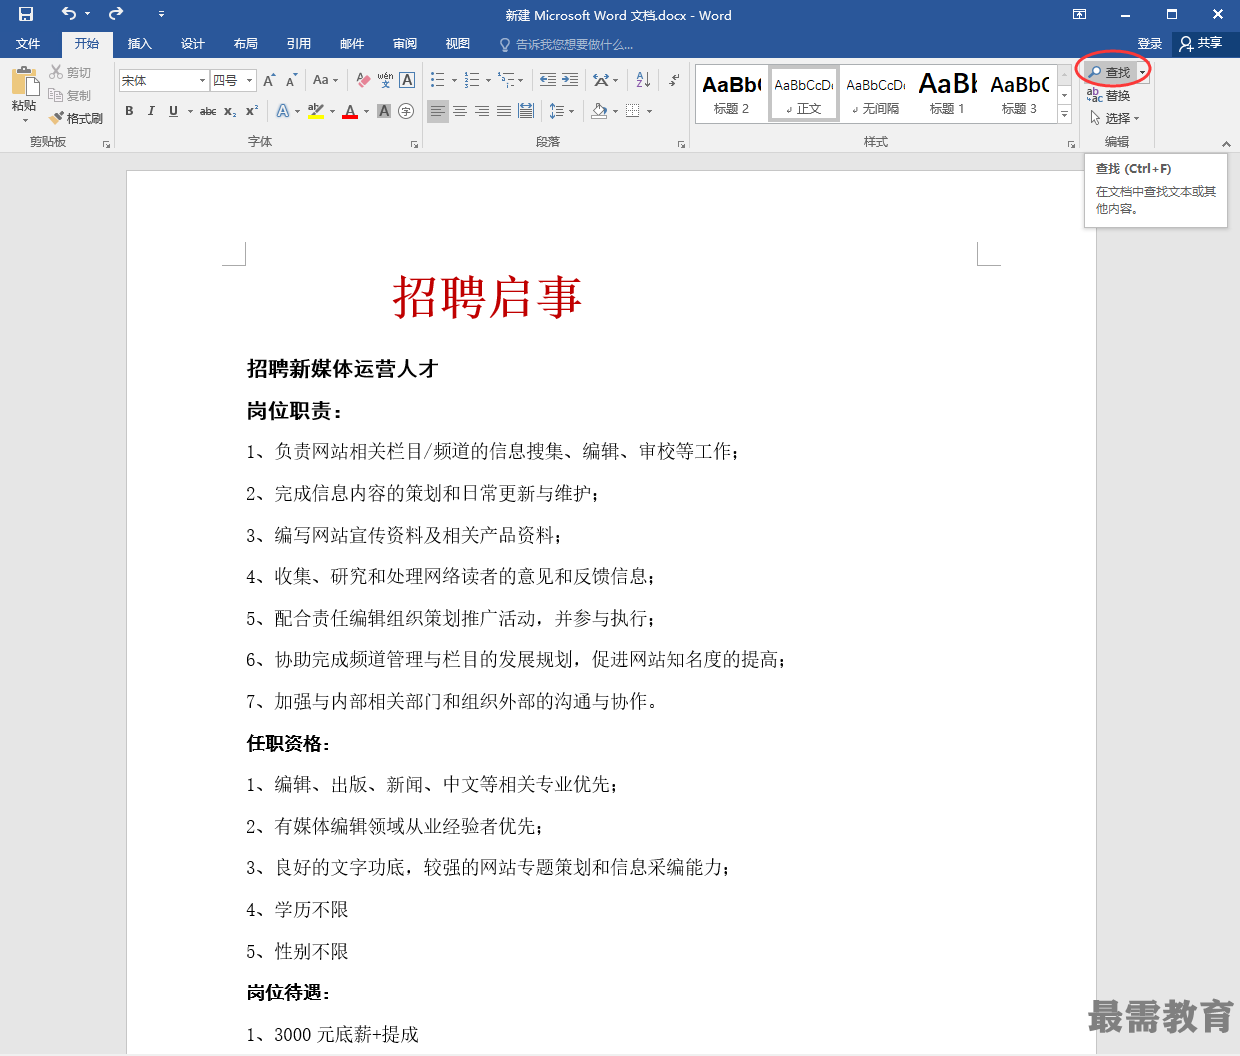The width and height of the screenshot is (1240, 1056).
Task: Clear all formatting with the eraser icon
Action: coord(363,80)
